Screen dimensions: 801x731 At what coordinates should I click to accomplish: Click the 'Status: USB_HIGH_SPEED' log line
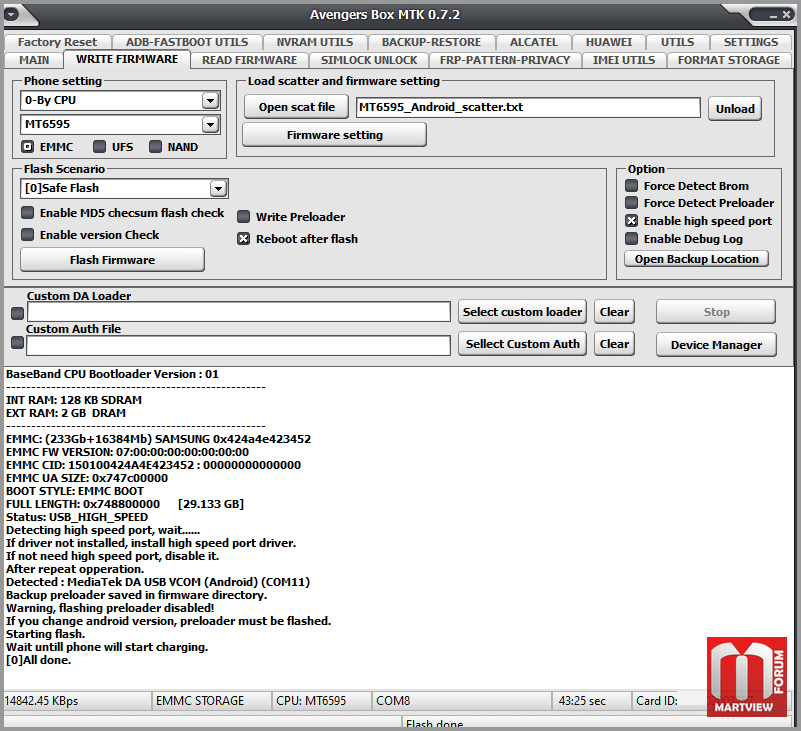pyautogui.click(x=77, y=517)
